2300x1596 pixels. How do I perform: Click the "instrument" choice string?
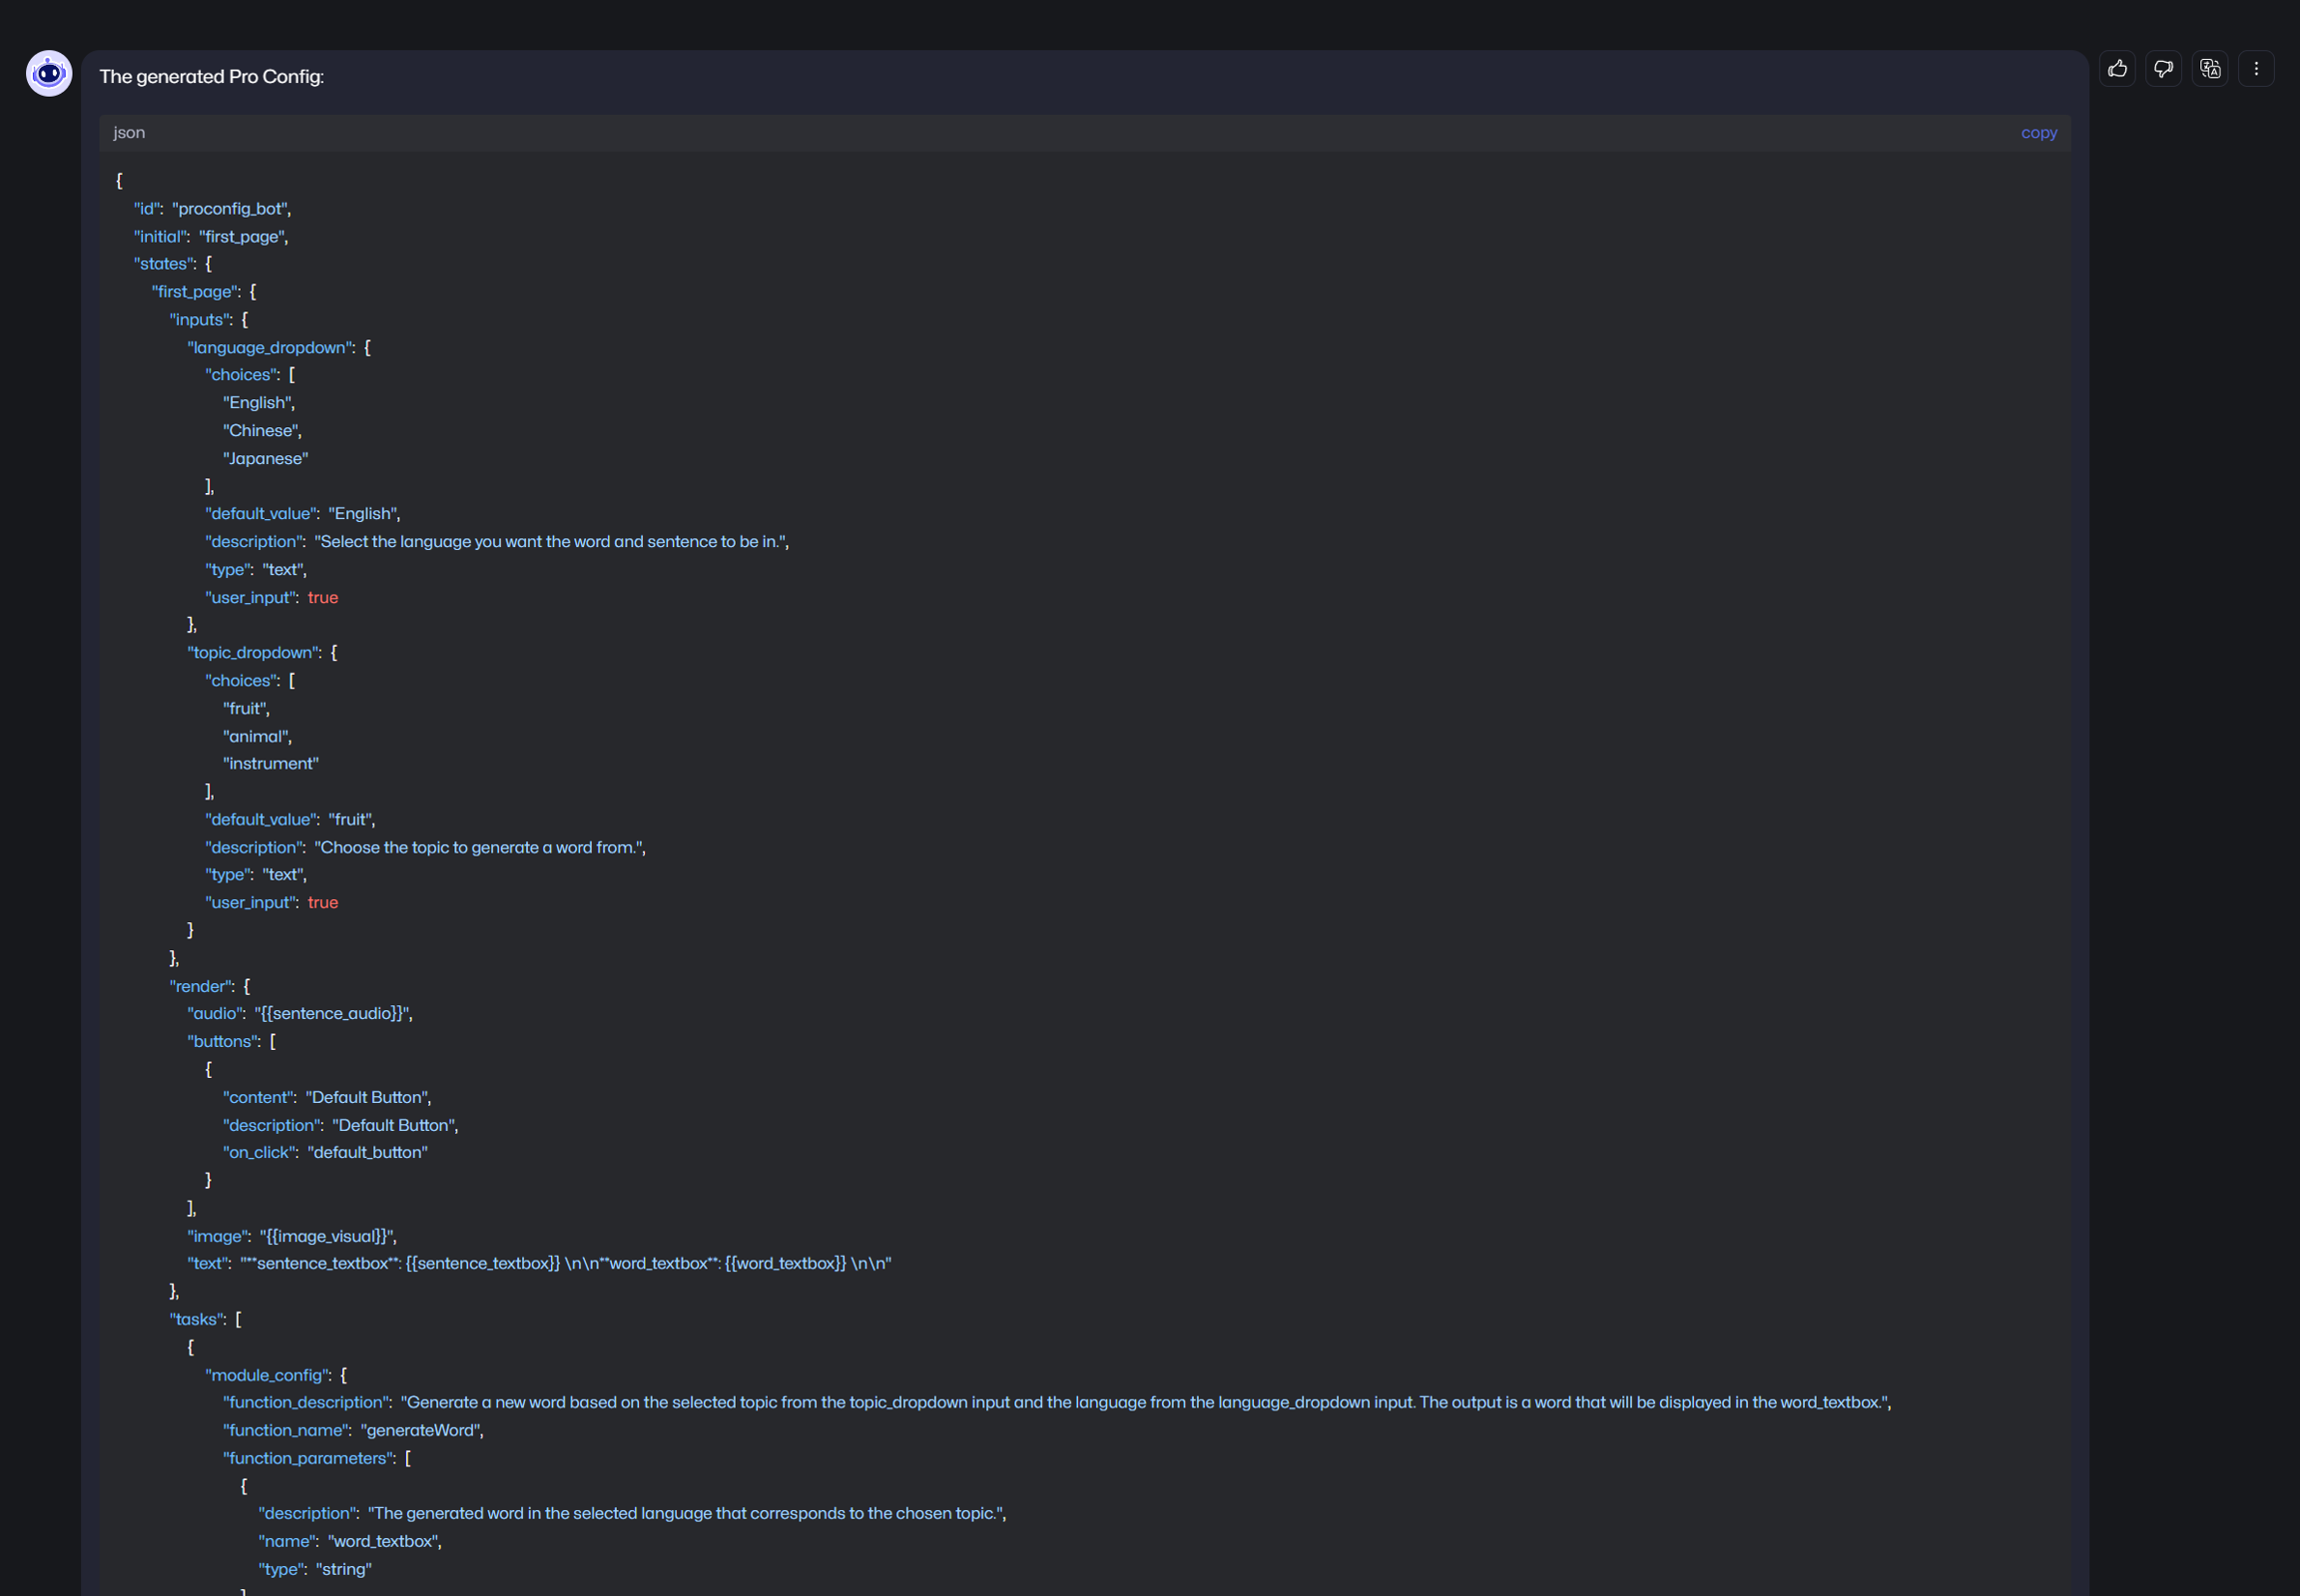271,764
